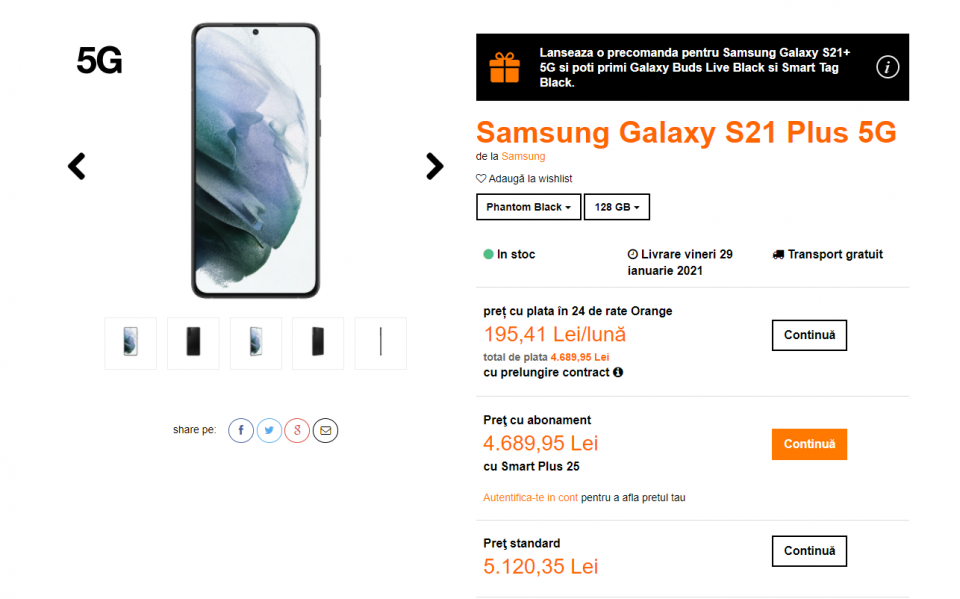Click the contract extension info icon
Screen dimensions: 960x599
(x=618, y=372)
